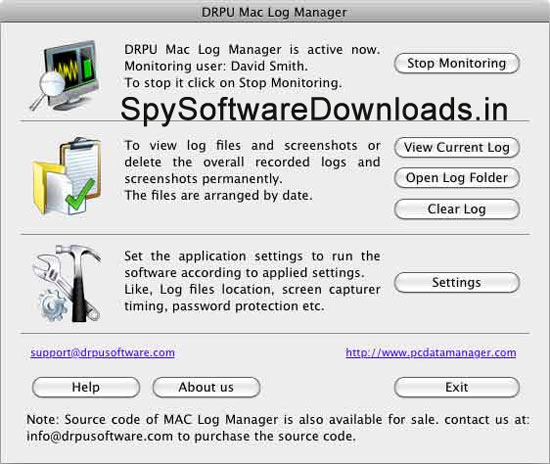Follow the support@drpusoftware.com email link
The height and width of the screenshot is (464, 550).
point(102,352)
